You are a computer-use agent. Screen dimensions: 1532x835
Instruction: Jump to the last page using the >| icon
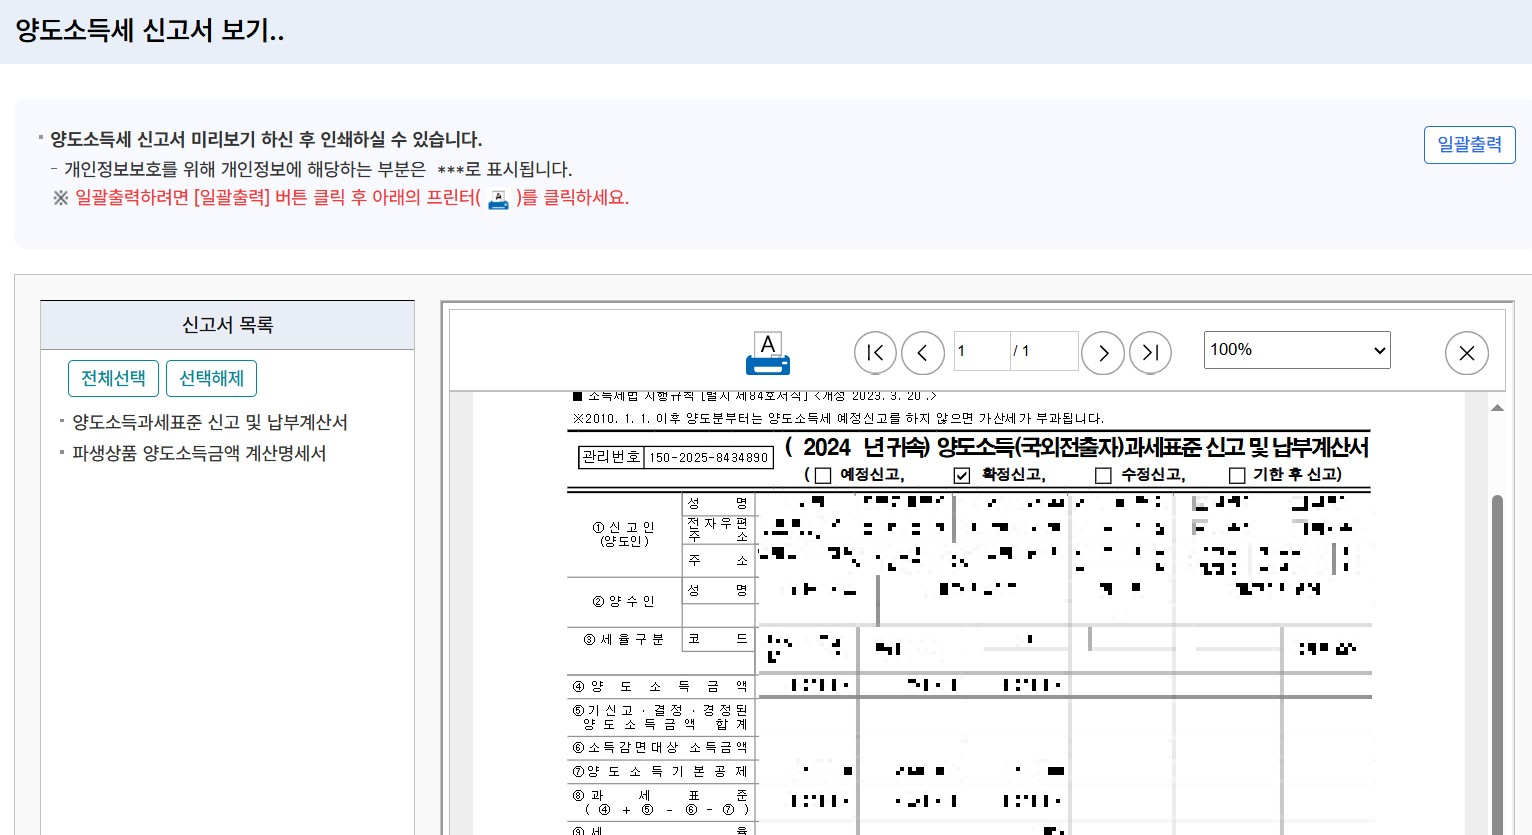coord(1151,352)
